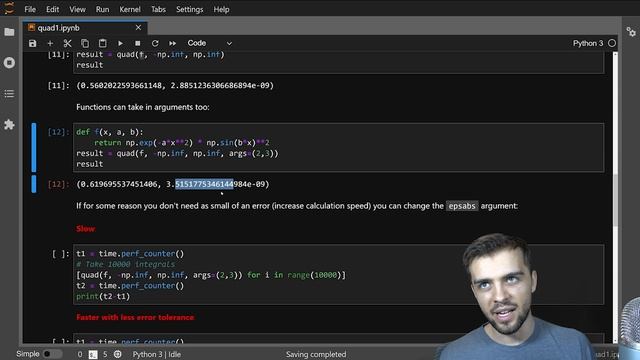Click 'Functions can take in arguments too' text

pyautogui.click(x=142, y=107)
